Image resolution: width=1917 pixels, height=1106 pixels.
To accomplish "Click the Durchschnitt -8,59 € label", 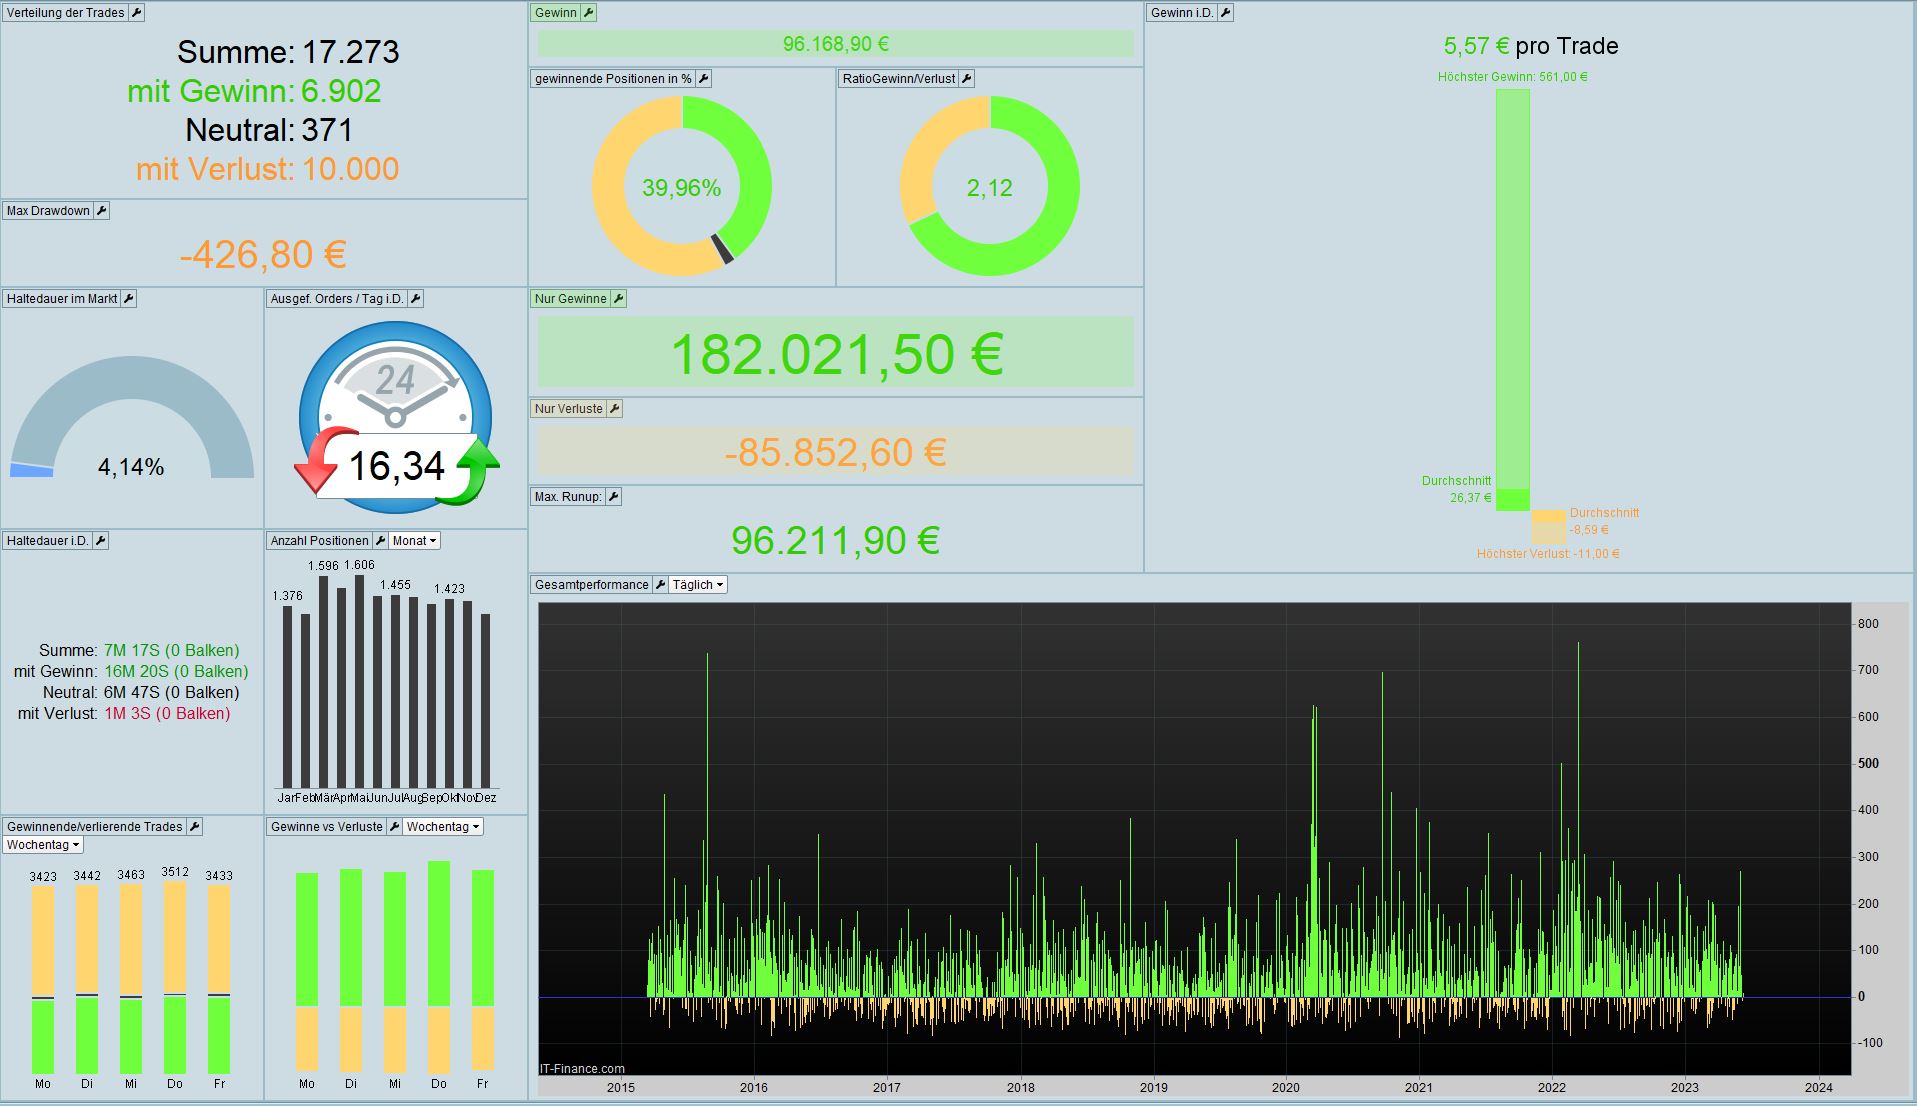I will pyautogui.click(x=1604, y=521).
